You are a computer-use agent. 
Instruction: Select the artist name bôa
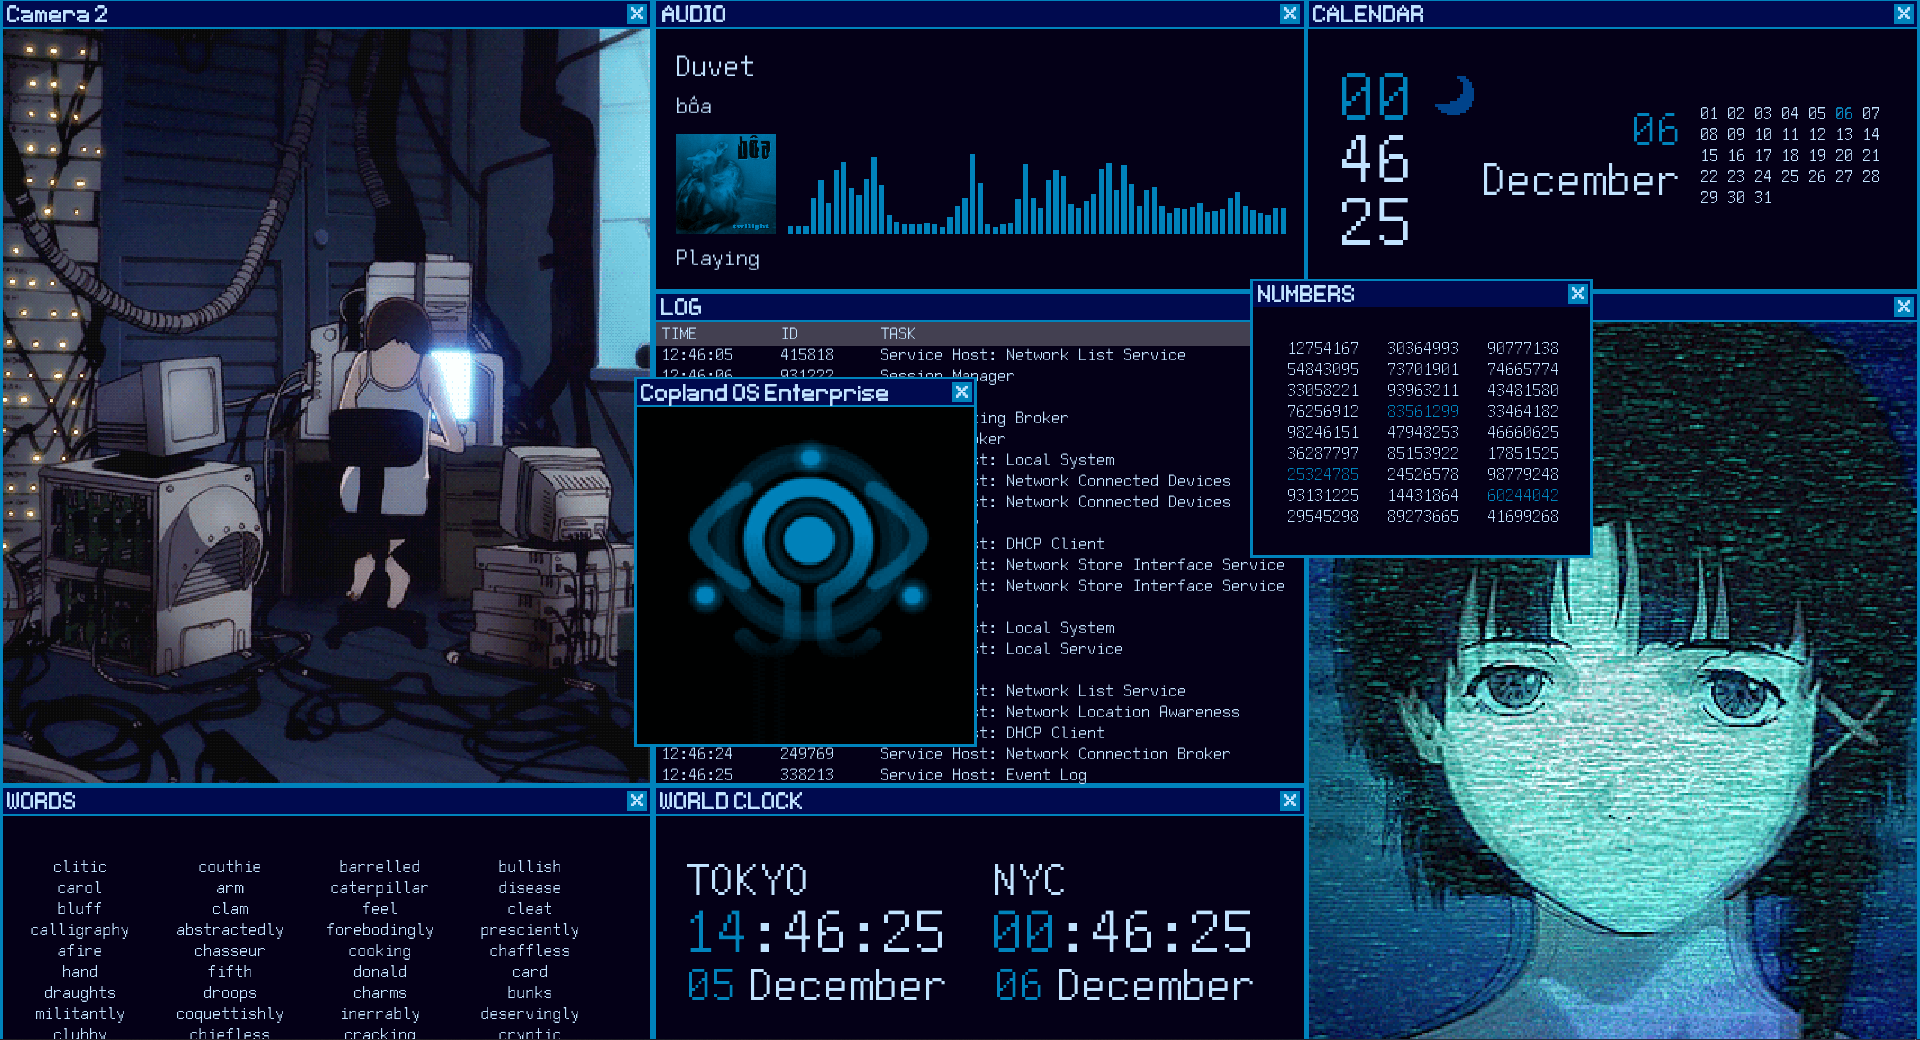(693, 105)
